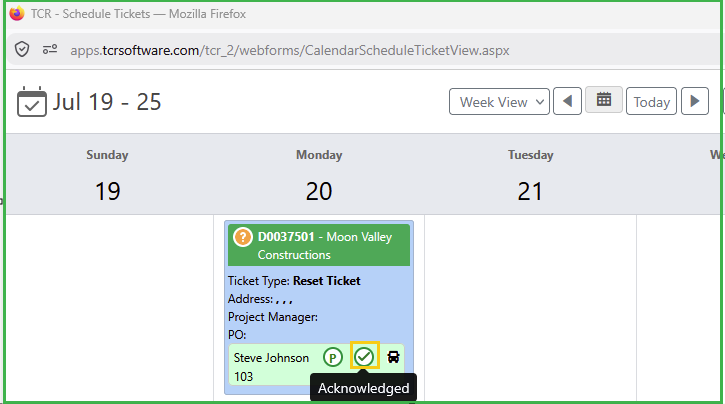The image size is (725, 404).
Task: Open the calendar date picker icon
Action: [603, 99]
